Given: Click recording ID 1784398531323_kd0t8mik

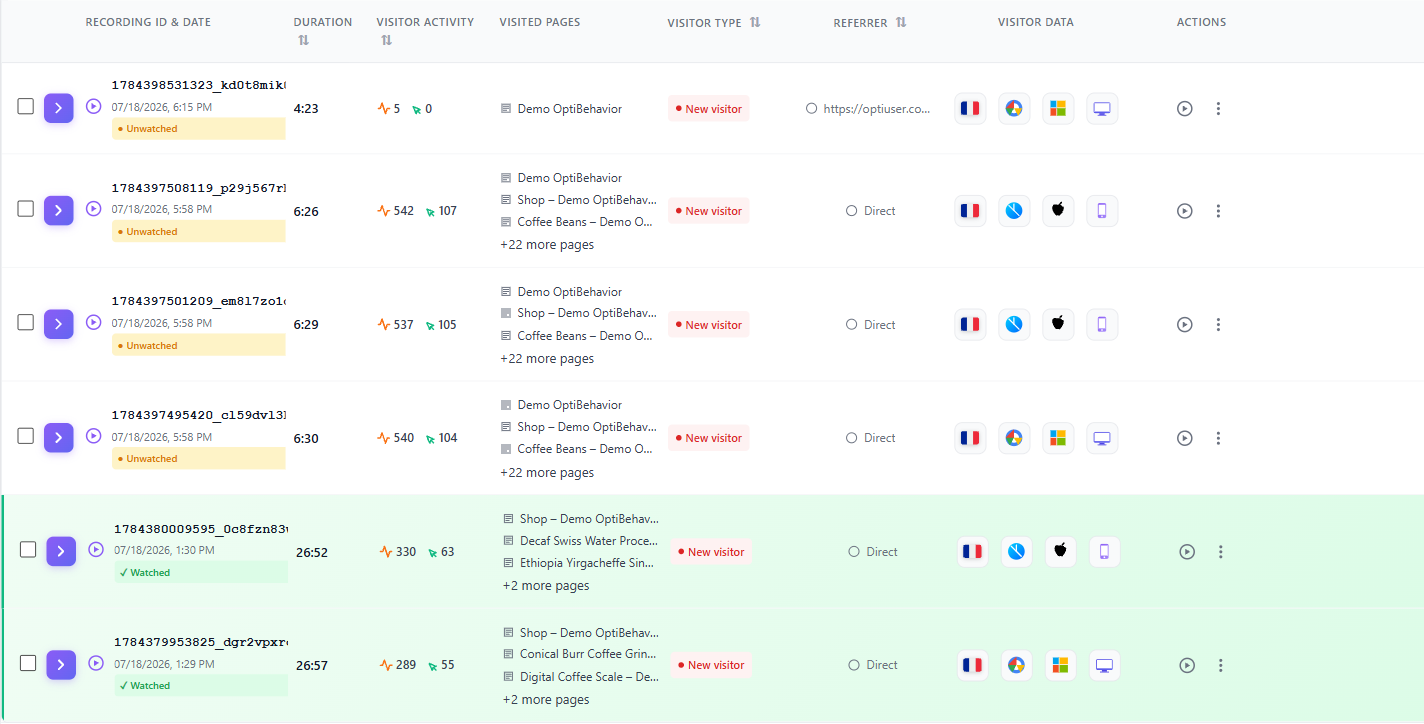Looking at the screenshot, I should 199,86.
